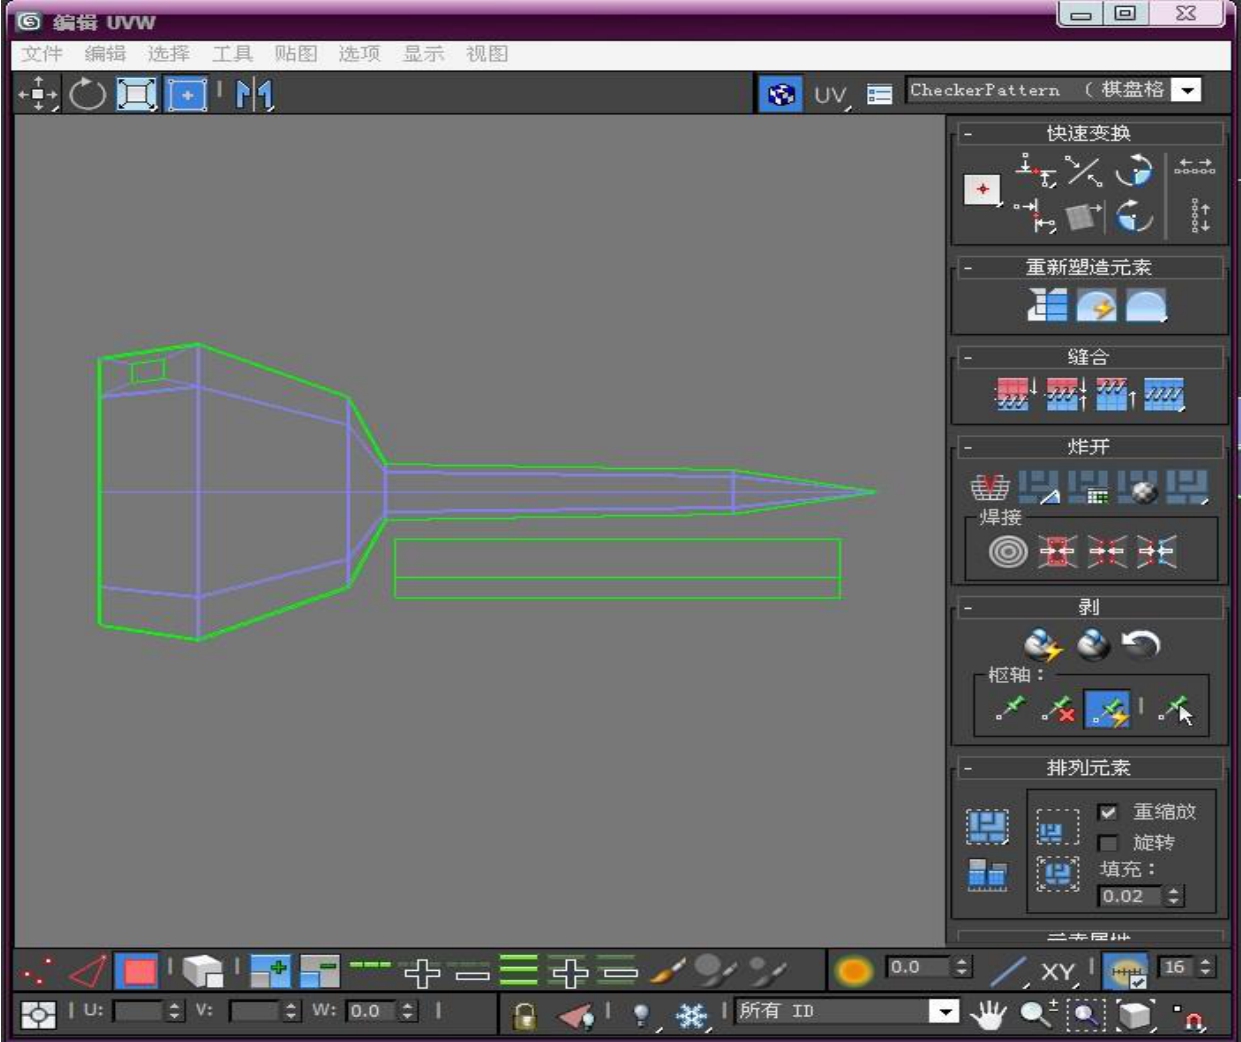Open the texture properties list icon
This screenshot has height=1042, width=1241.
(879, 94)
